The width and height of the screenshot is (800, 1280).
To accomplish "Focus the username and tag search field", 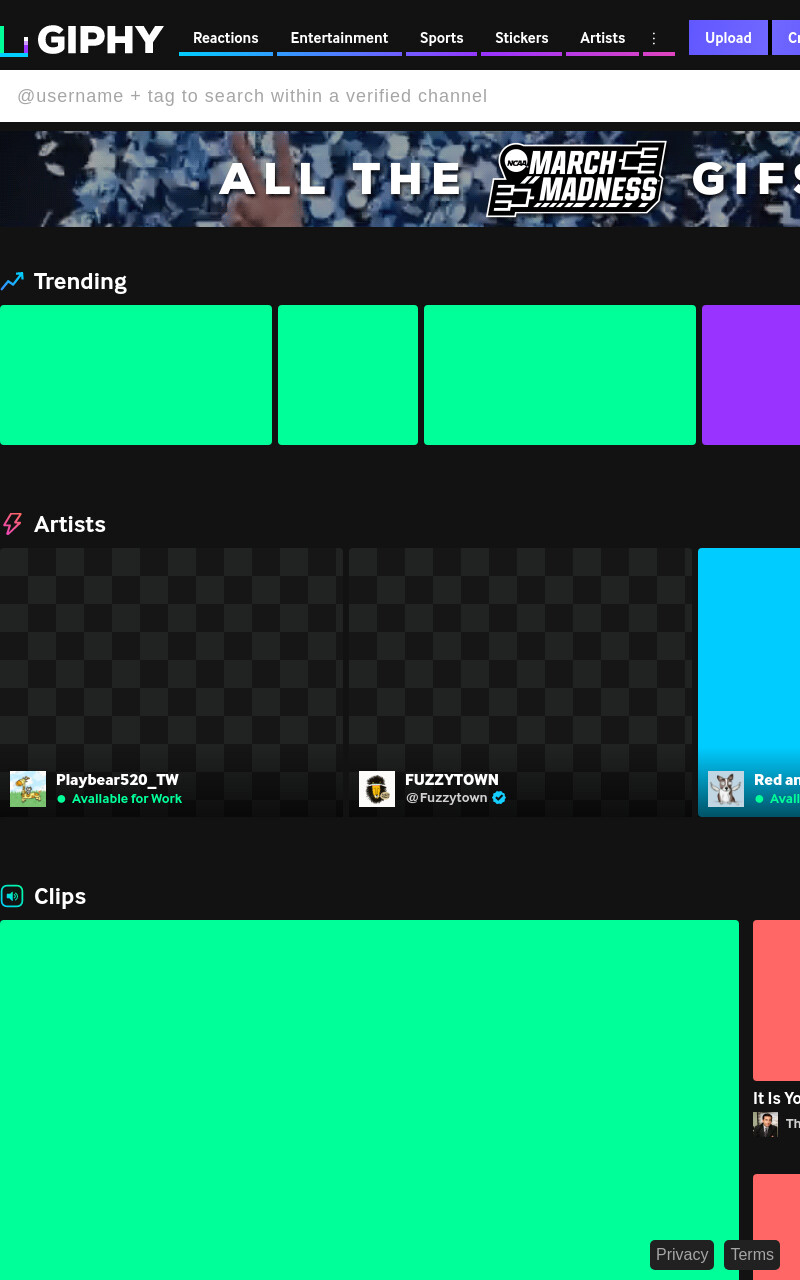I will [400, 96].
